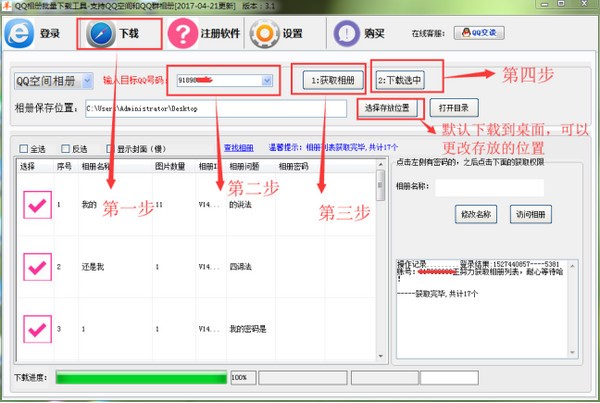600x403 pixels.
Task: Select the 下载 toolbar label
Action: (129, 34)
